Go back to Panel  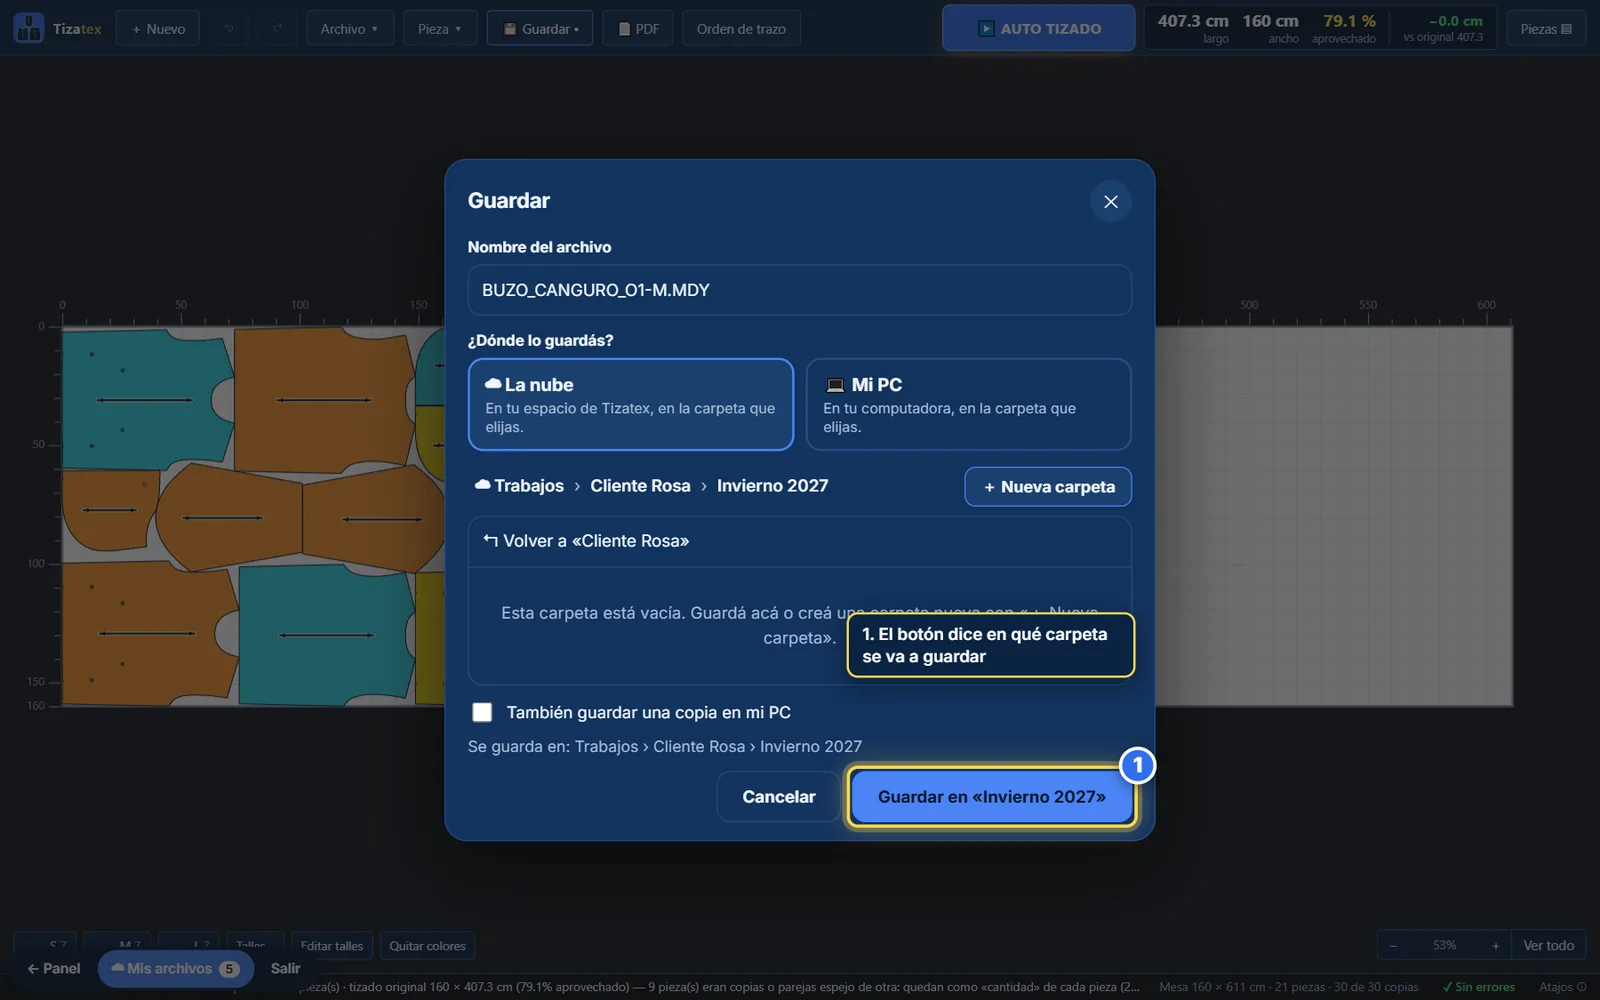54,969
